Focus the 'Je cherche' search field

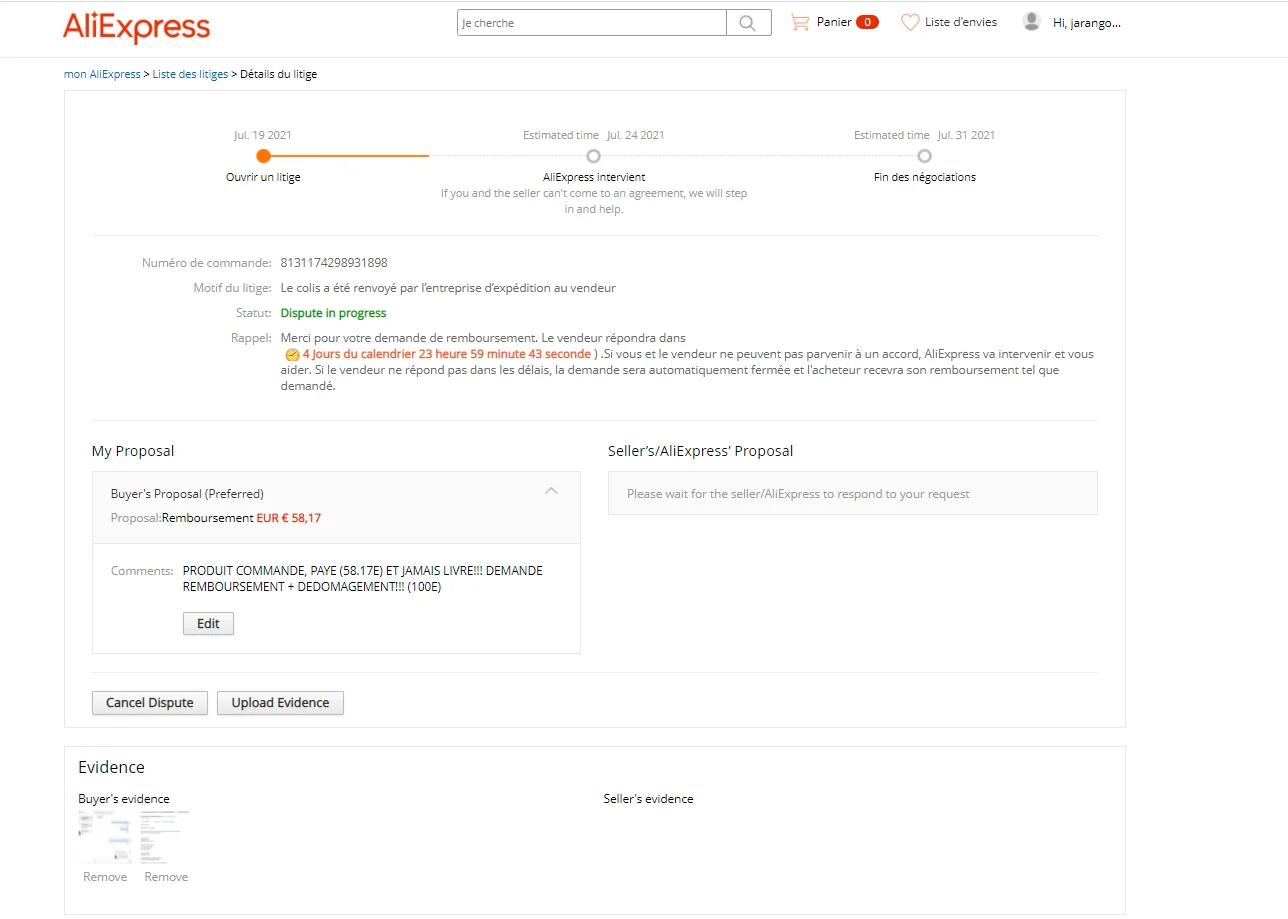point(592,23)
